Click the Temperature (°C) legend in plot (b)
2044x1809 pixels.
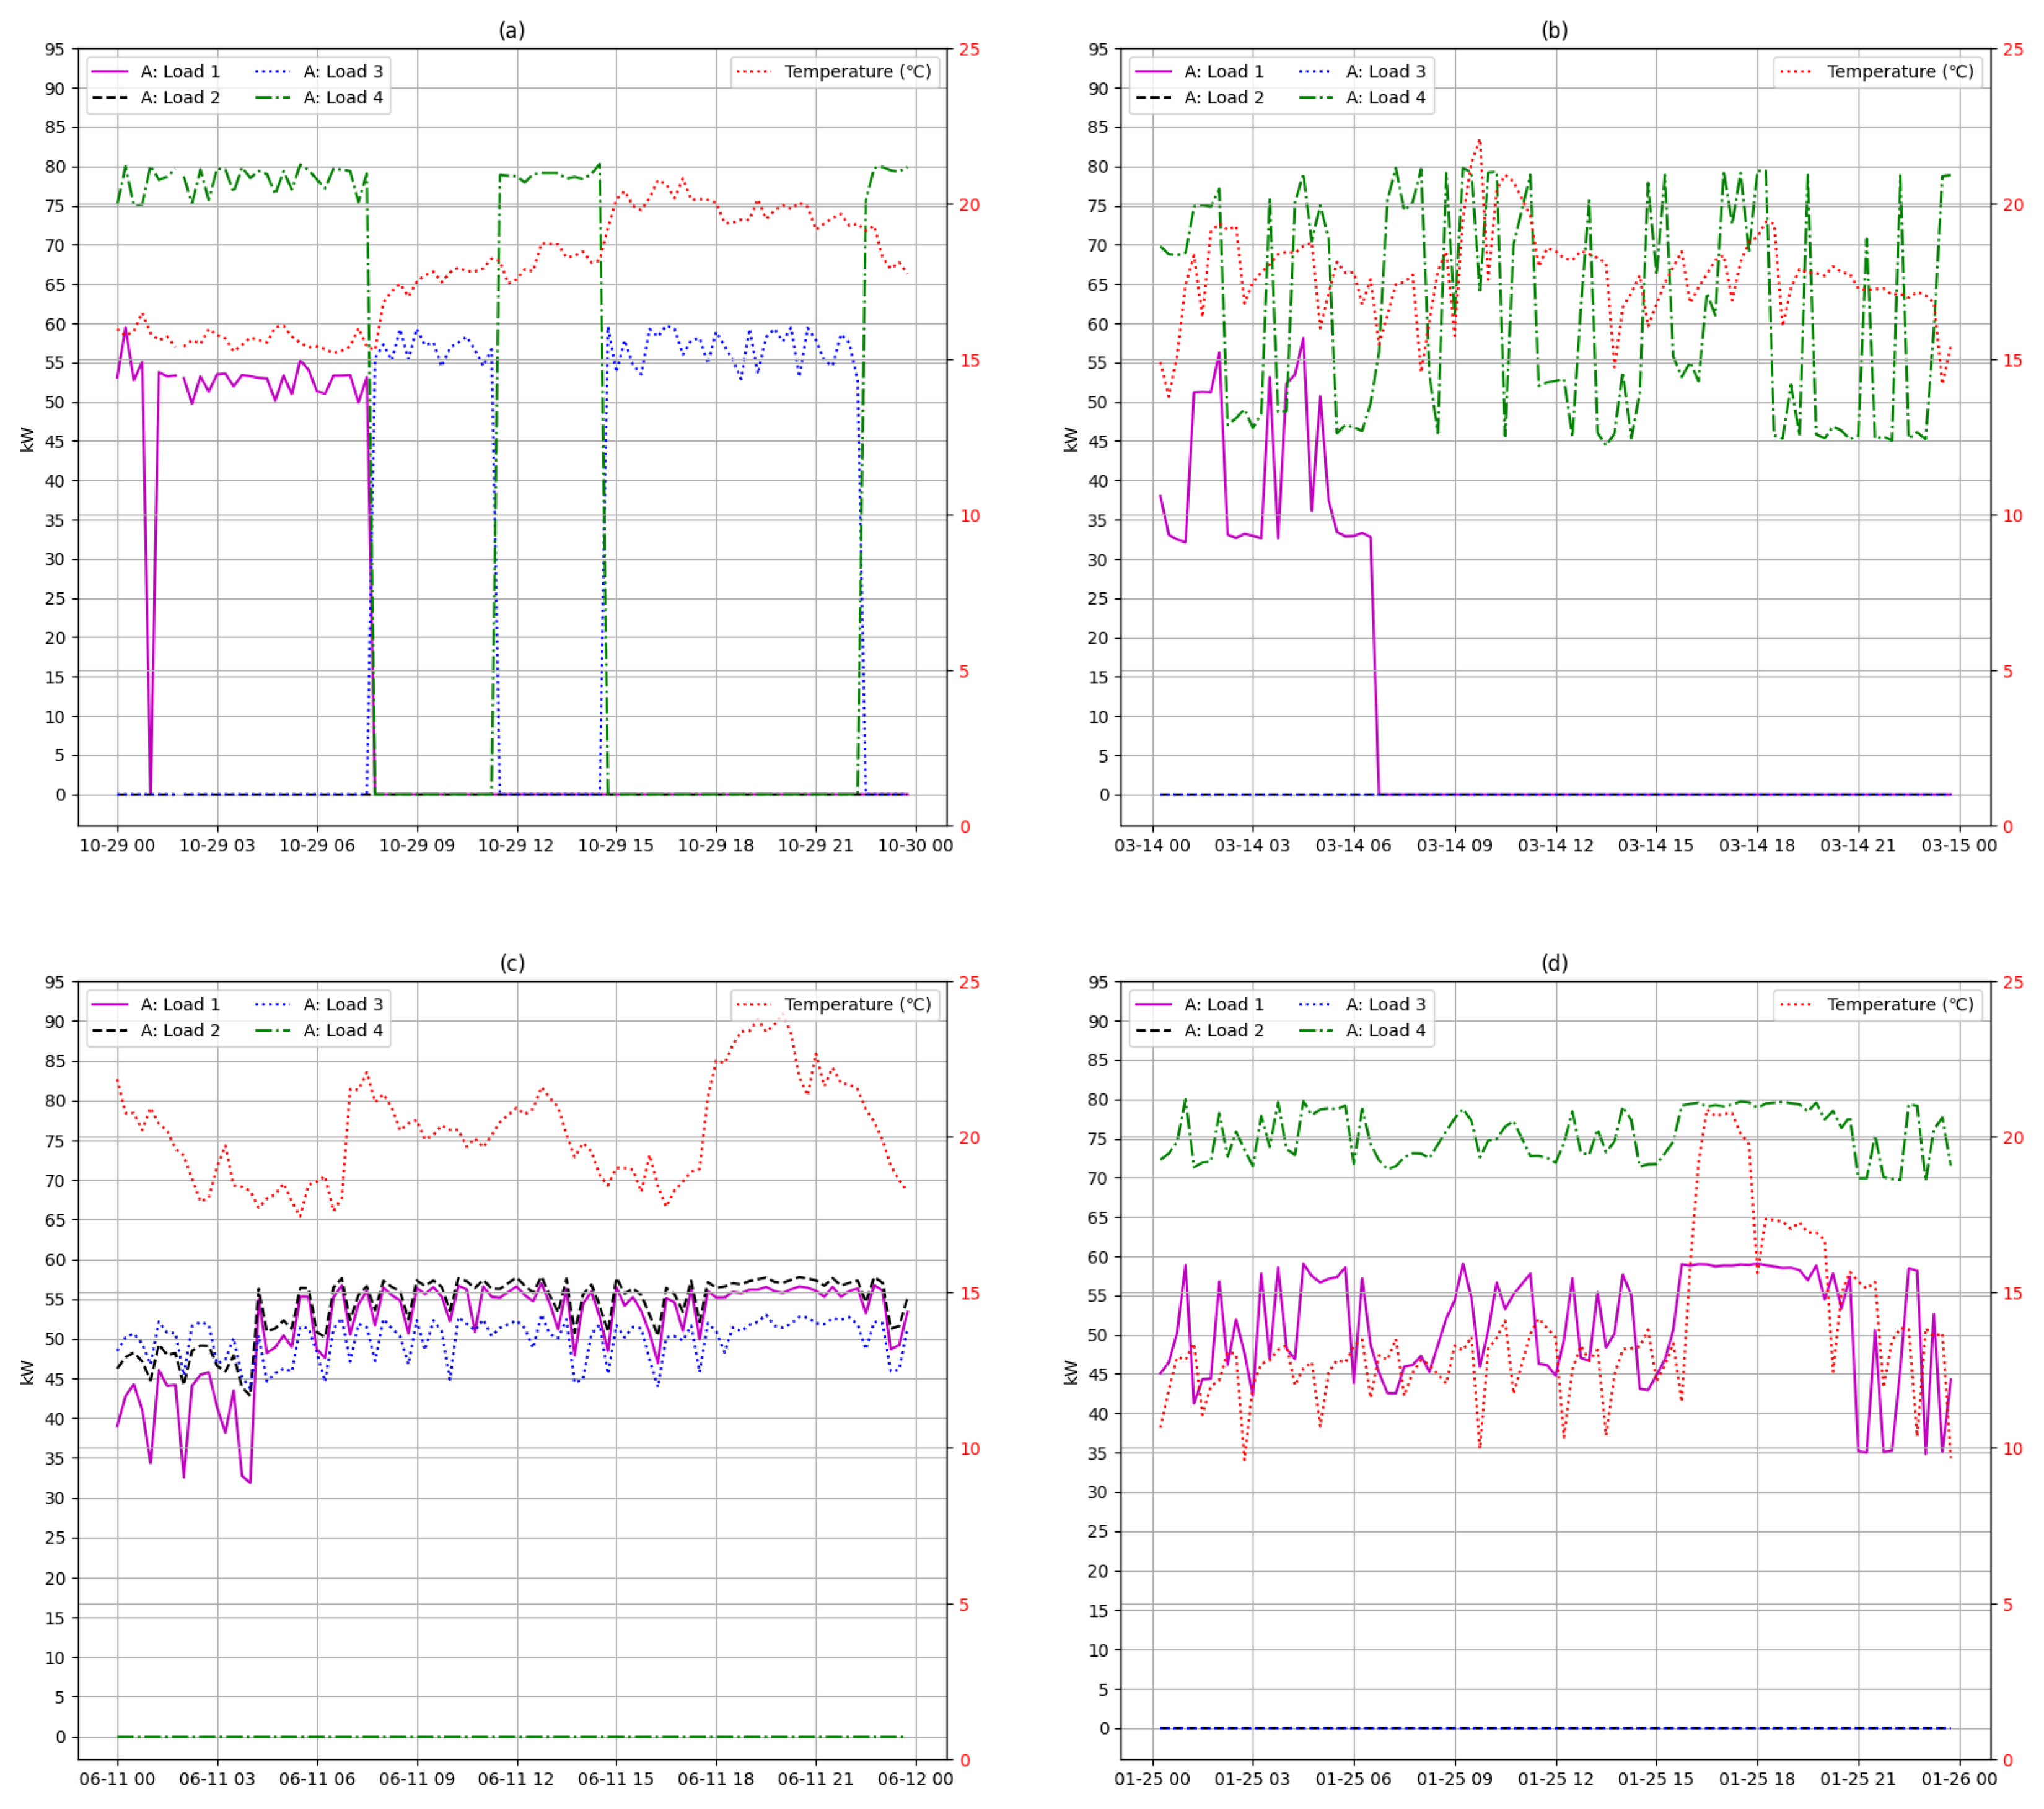(x=1900, y=72)
